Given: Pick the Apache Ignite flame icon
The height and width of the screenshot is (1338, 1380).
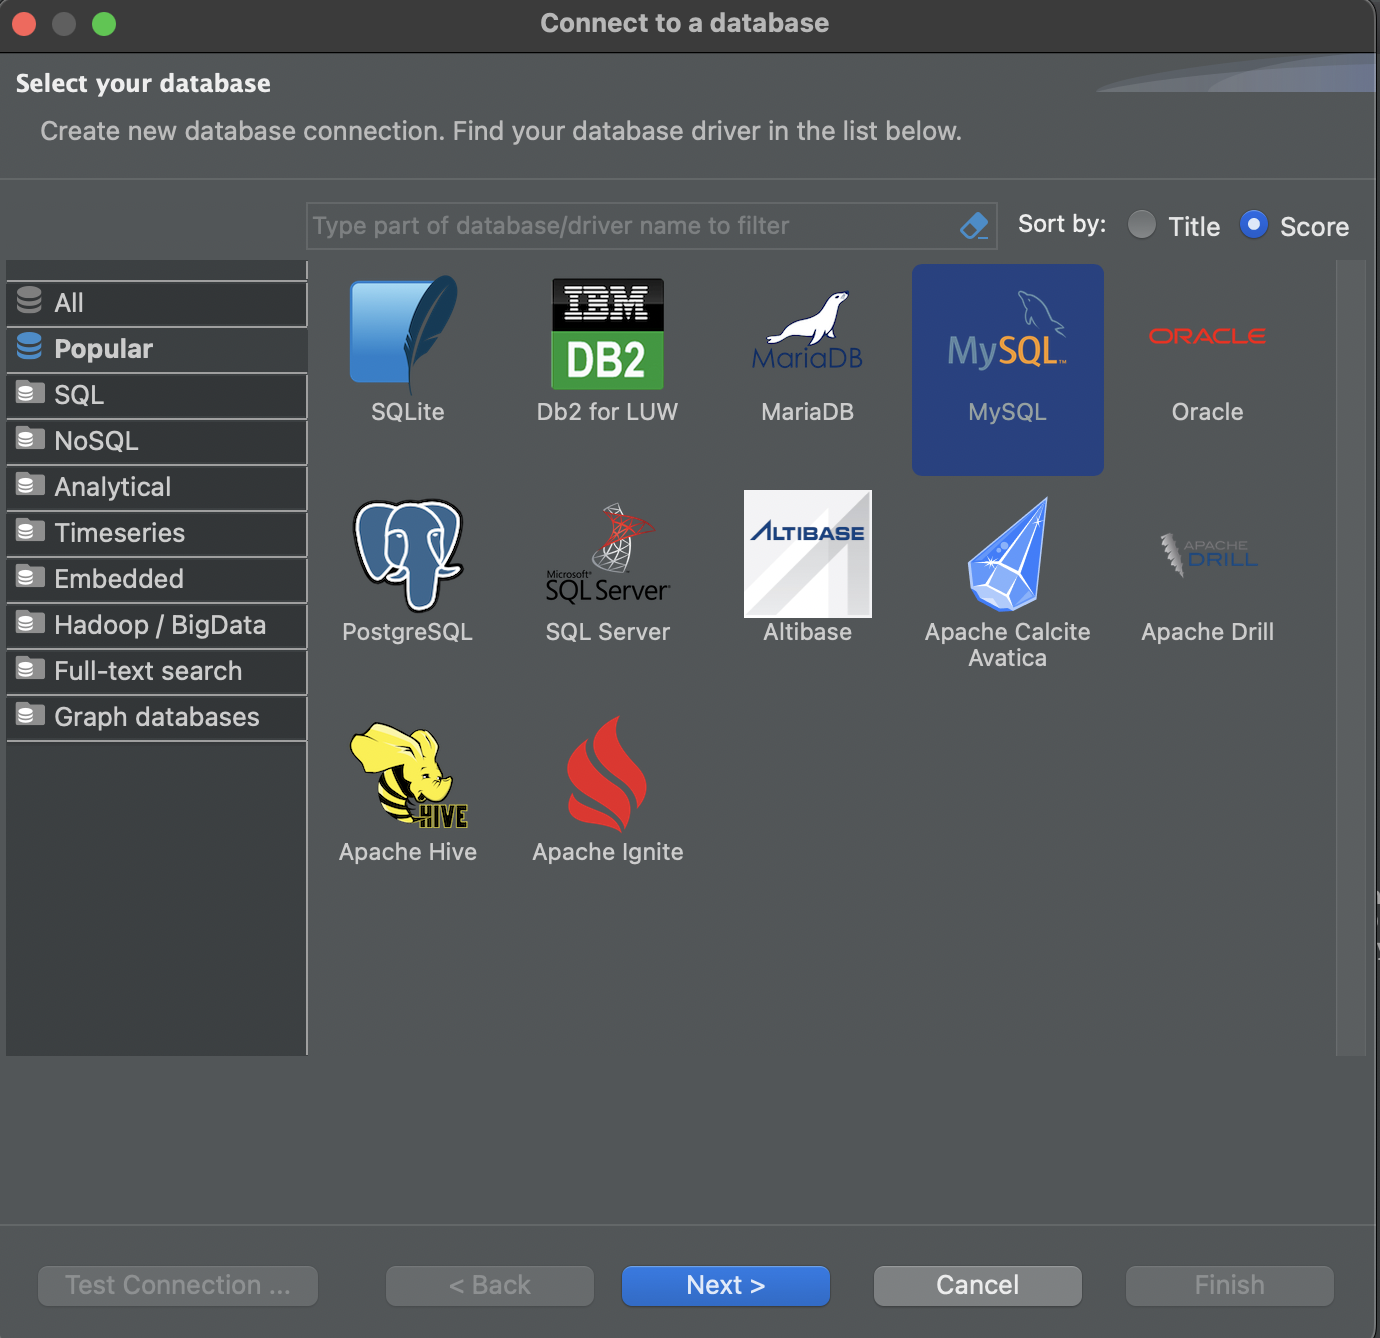Looking at the screenshot, I should pyautogui.click(x=607, y=774).
